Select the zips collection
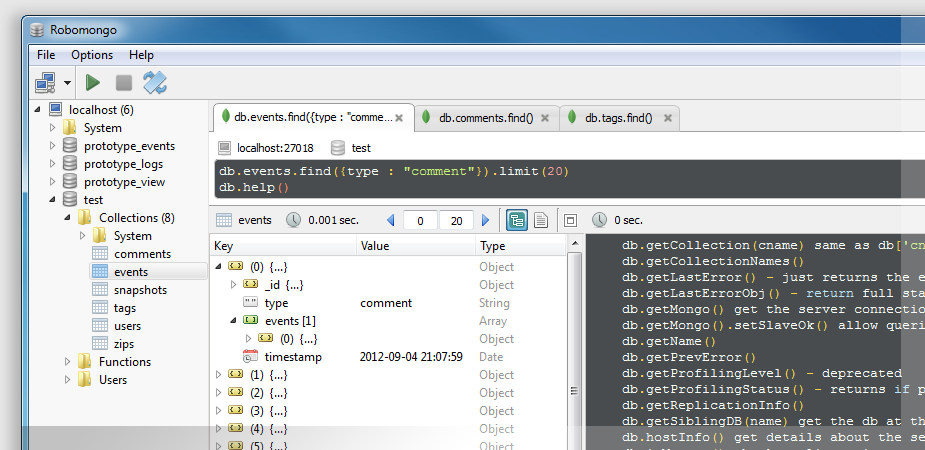The height and width of the screenshot is (450, 925). [x=124, y=344]
